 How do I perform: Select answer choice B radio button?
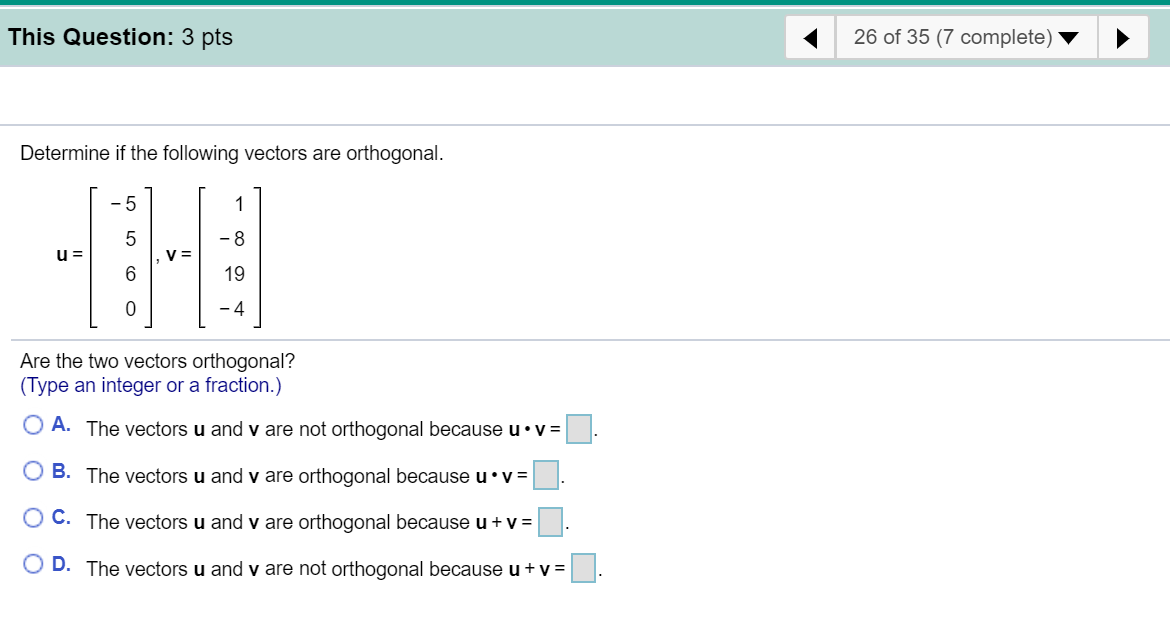(32, 469)
